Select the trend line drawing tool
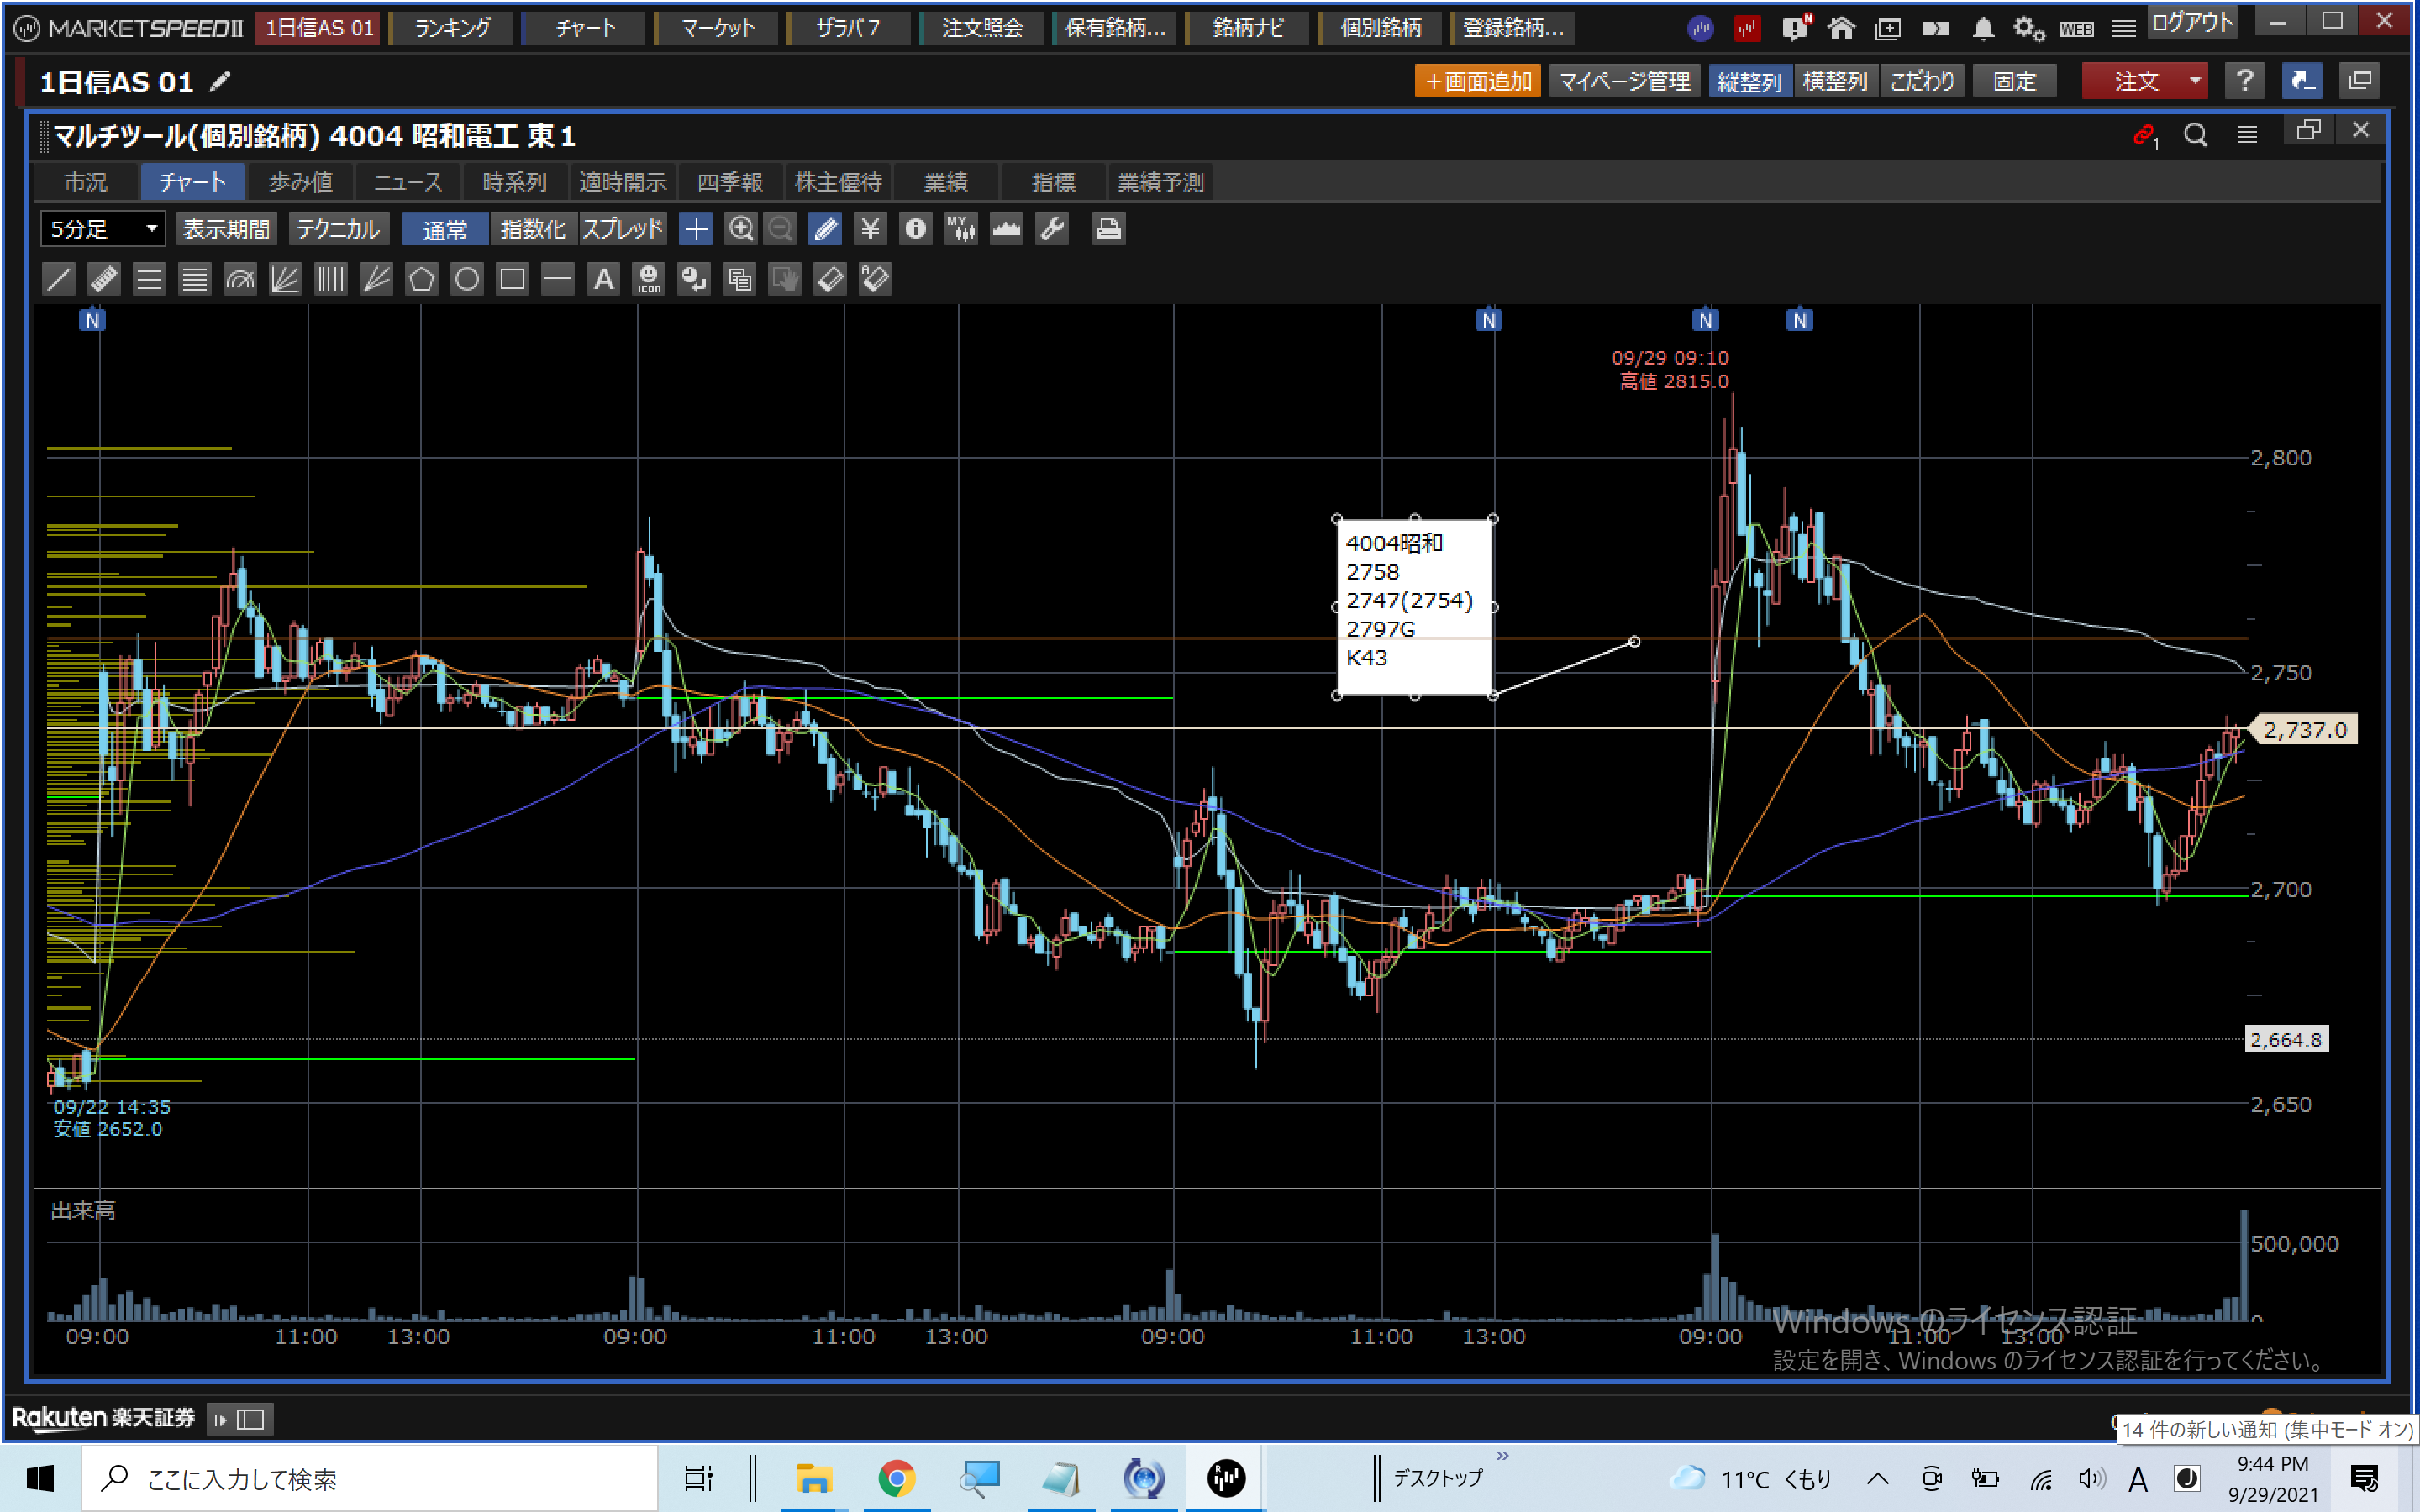 (59, 279)
